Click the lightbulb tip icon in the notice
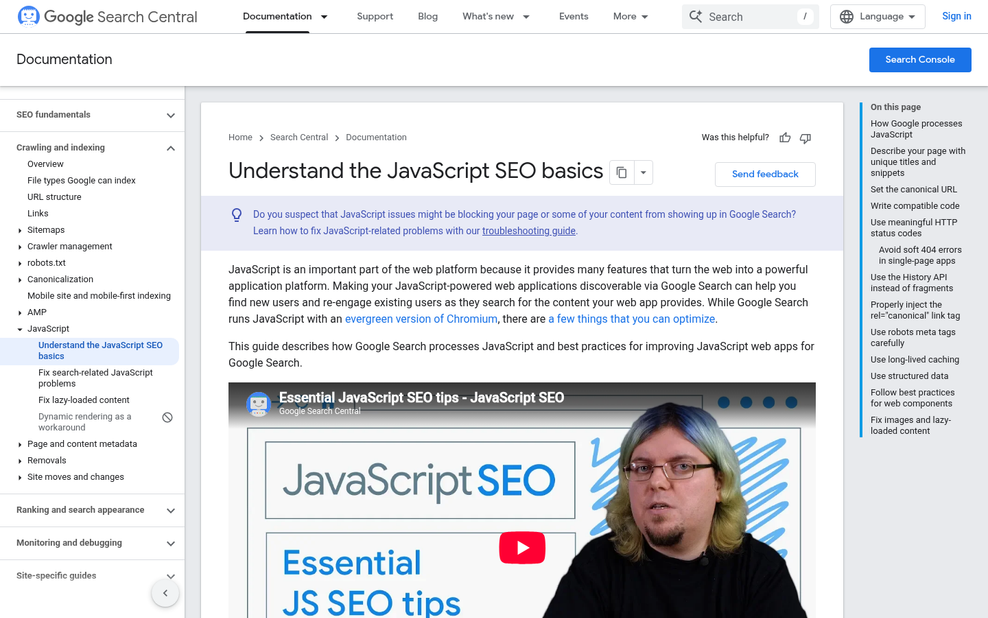This screenshot has height=618, width=988. click(x=236, y=215)
